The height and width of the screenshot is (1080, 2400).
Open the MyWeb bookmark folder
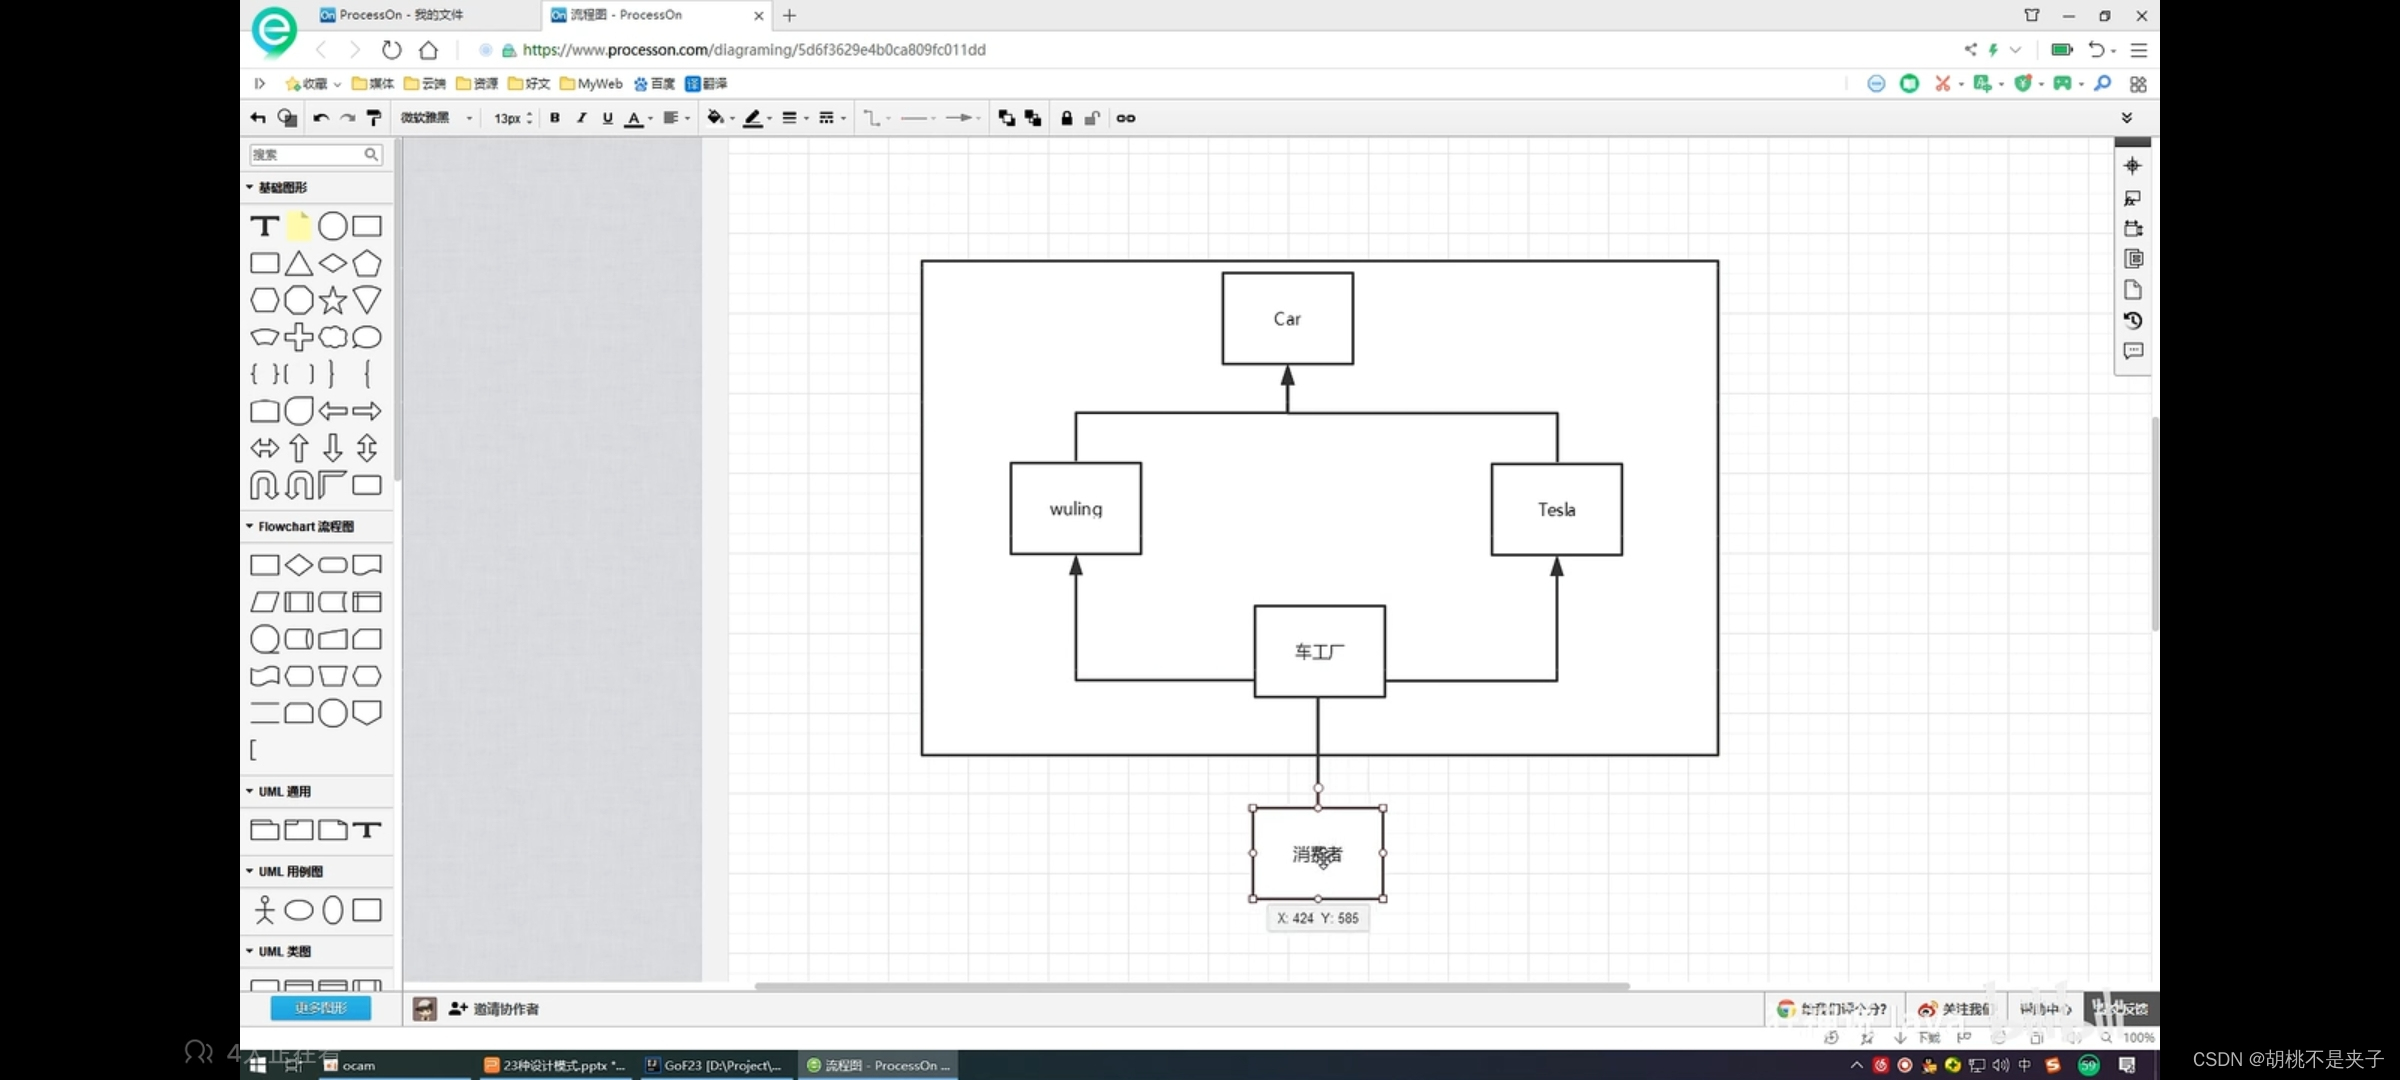(x=591, y=84)
